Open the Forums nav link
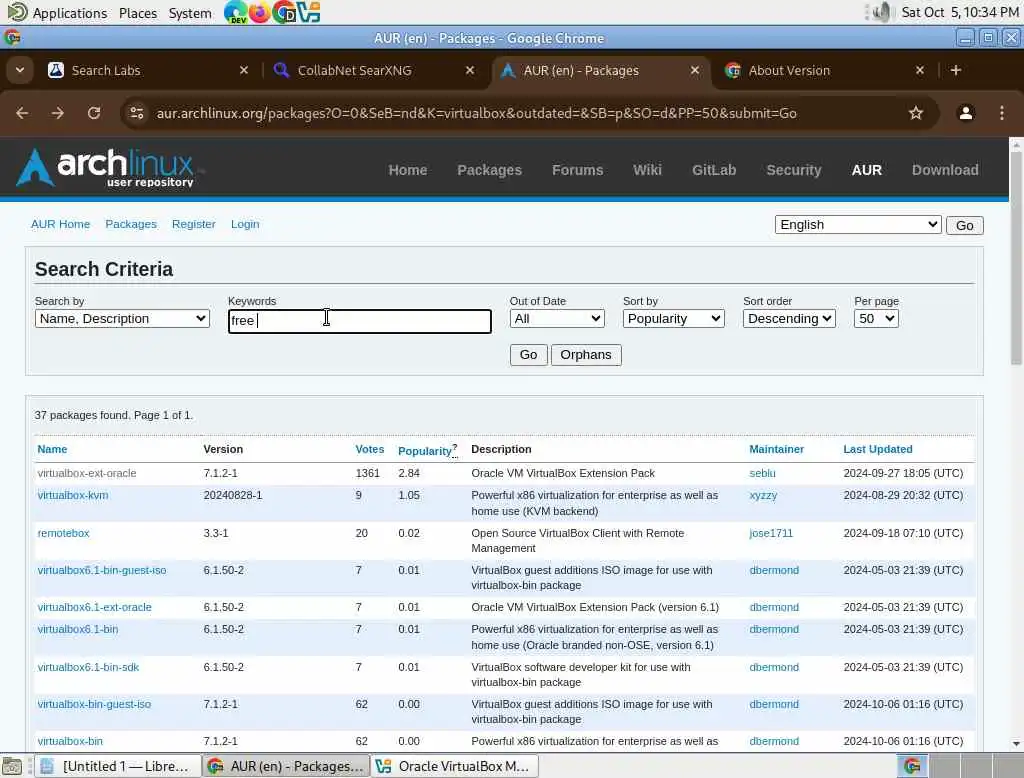 point(577,170)
